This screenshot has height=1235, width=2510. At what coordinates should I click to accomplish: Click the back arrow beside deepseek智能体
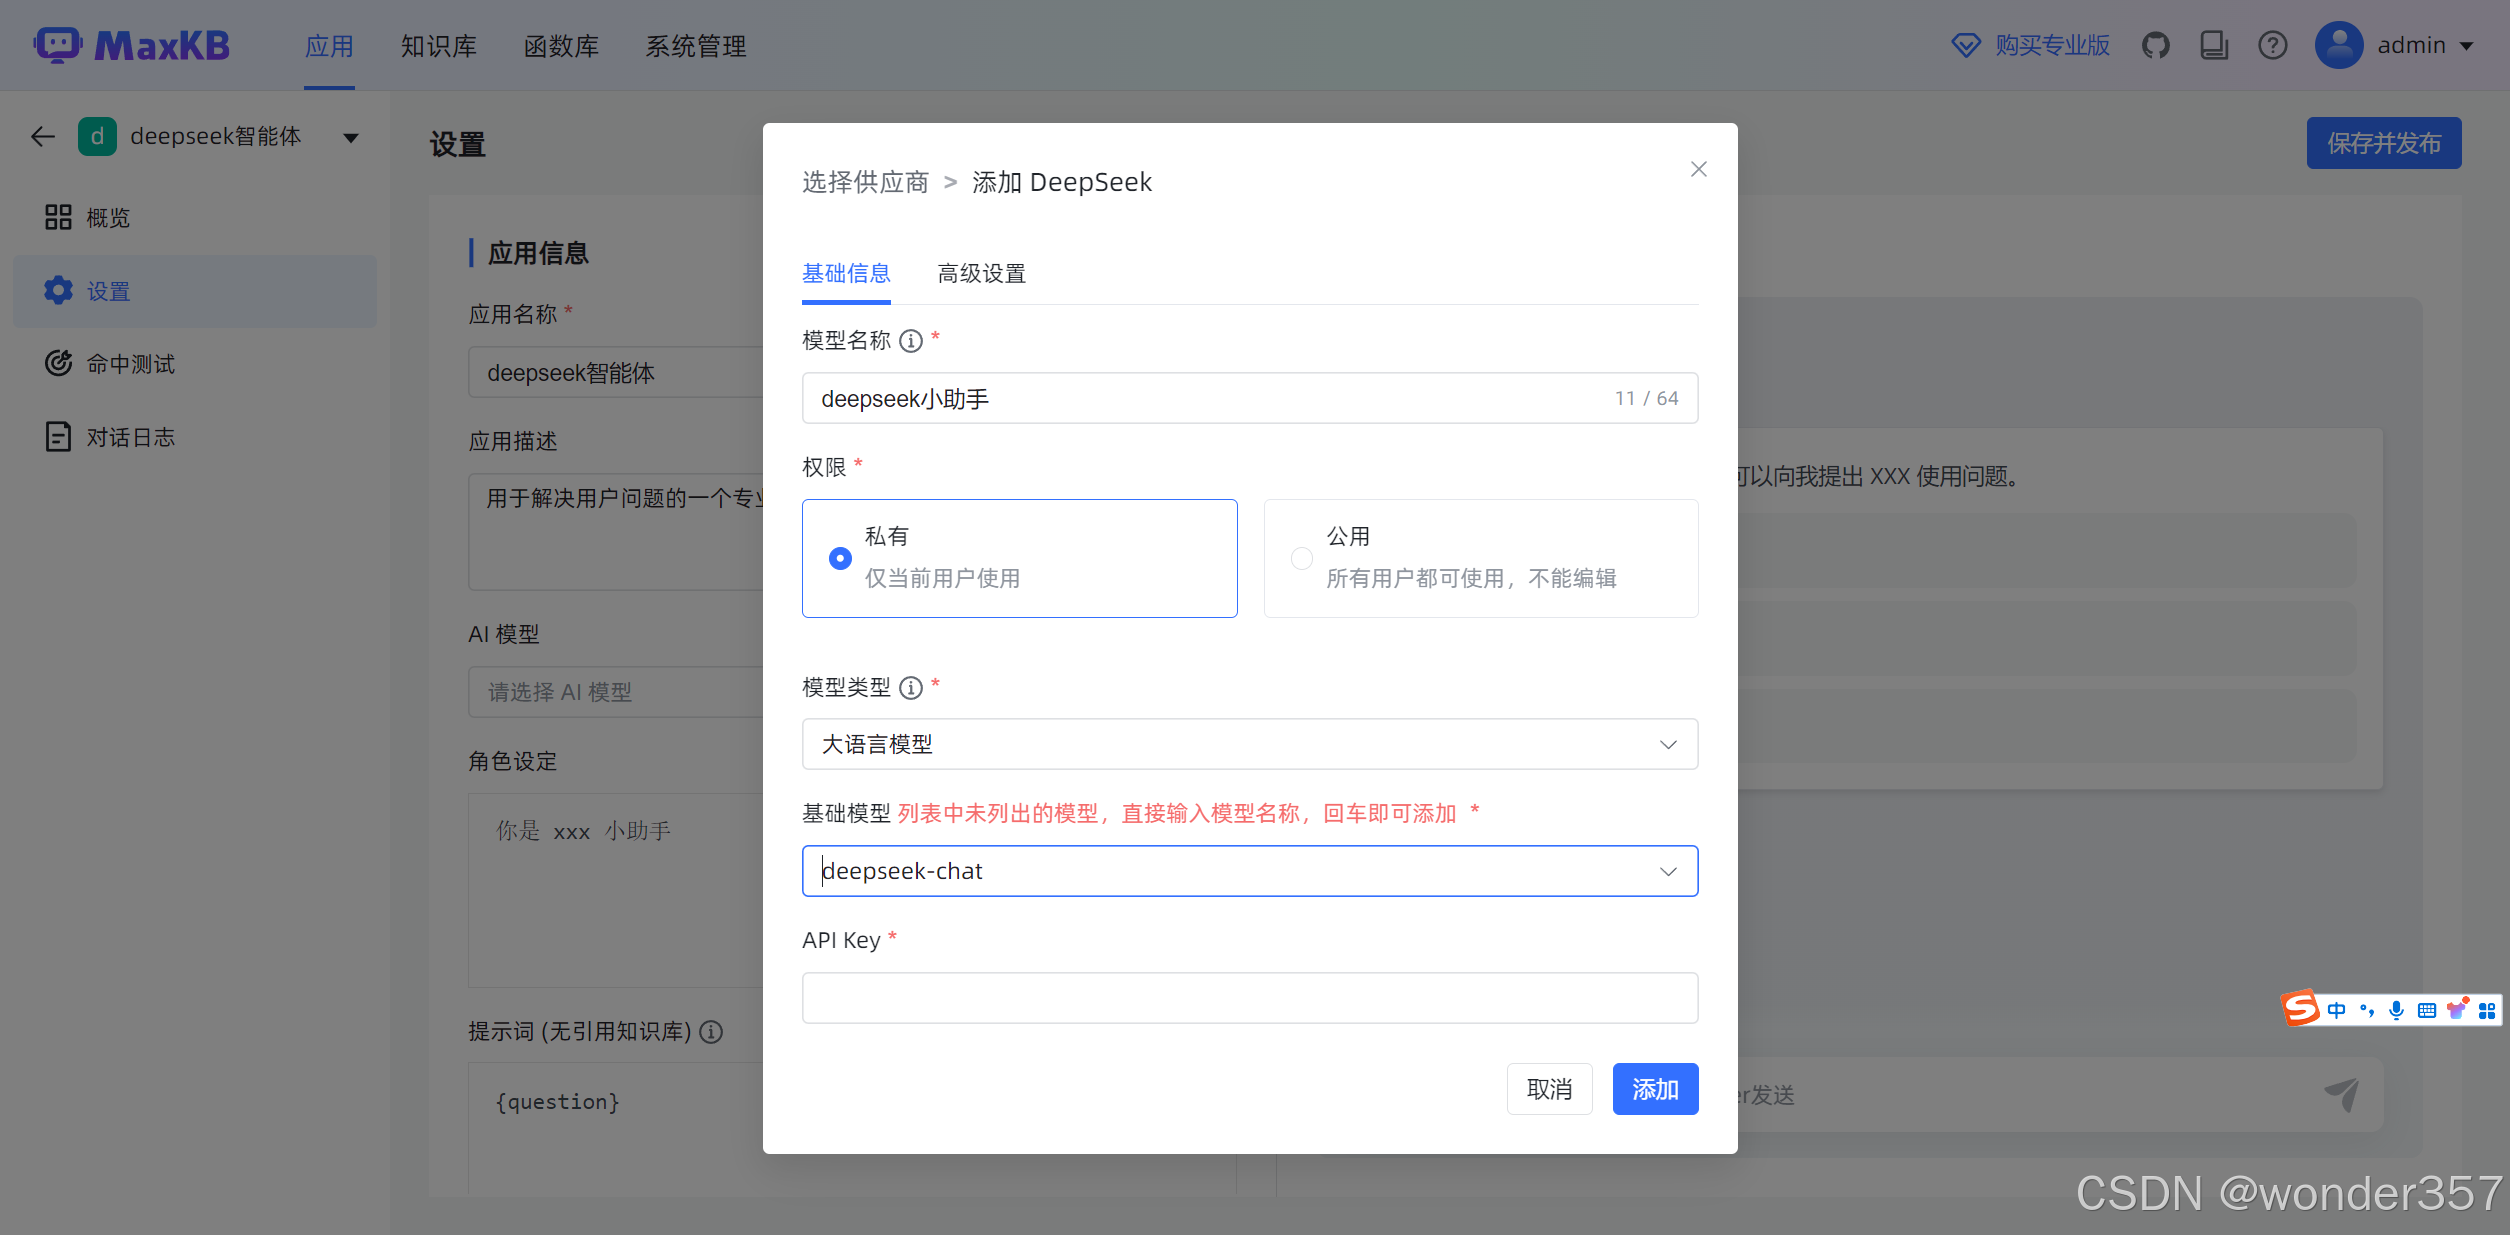click(42, 137)
